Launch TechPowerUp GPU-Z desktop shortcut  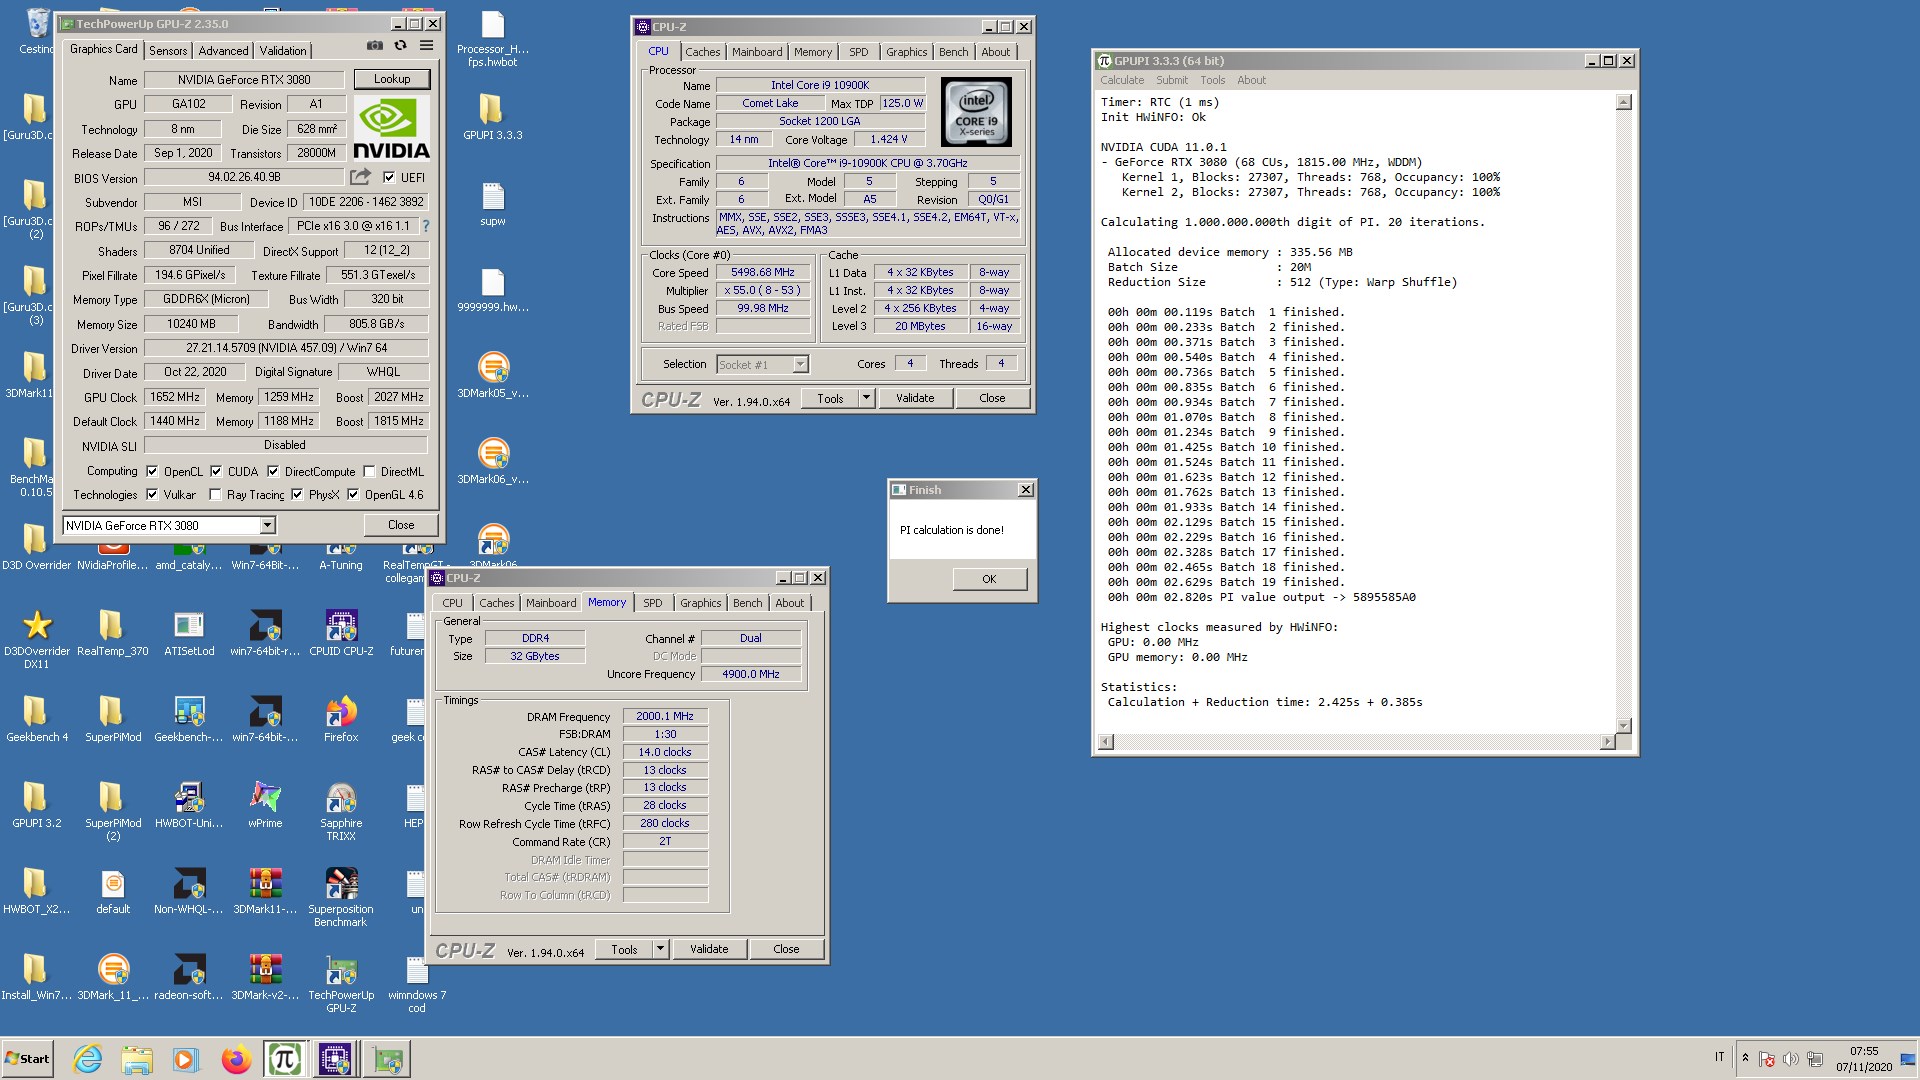(x=341, y=984)
